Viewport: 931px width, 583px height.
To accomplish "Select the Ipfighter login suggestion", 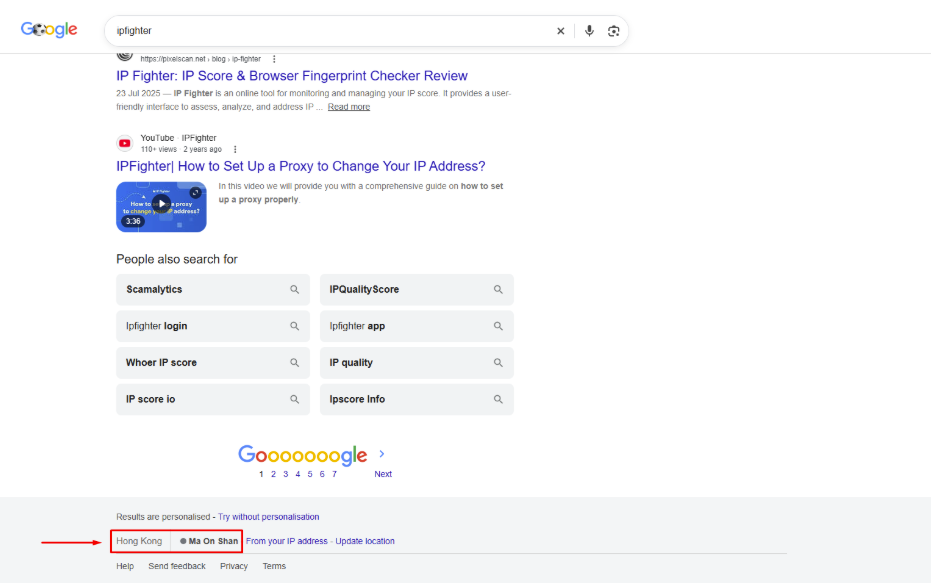I will tap(213, 326).
